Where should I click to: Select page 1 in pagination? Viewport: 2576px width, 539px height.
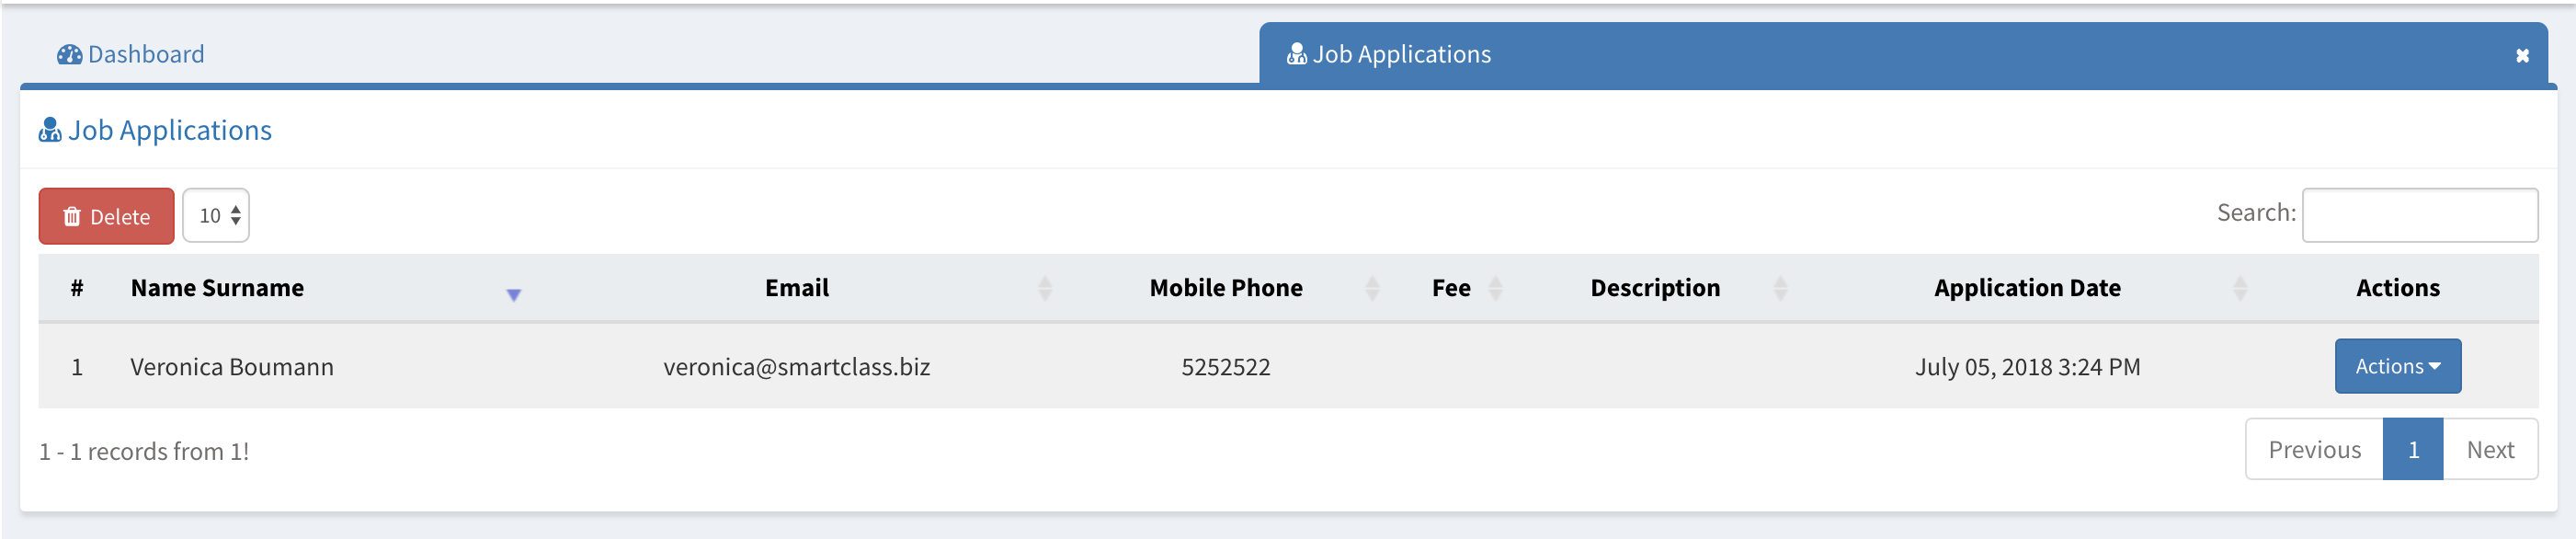click(2412, 450)
